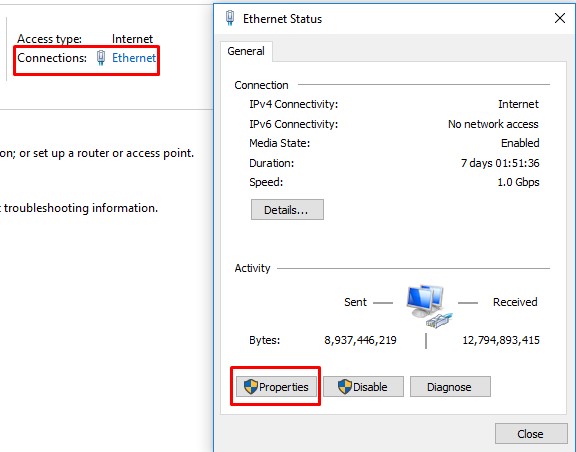Click the Ethernet Status window title

point(282,19)
